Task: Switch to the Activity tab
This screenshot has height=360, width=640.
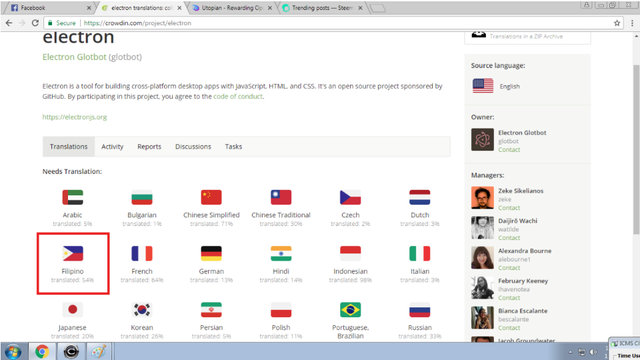Action: [112, 147]
